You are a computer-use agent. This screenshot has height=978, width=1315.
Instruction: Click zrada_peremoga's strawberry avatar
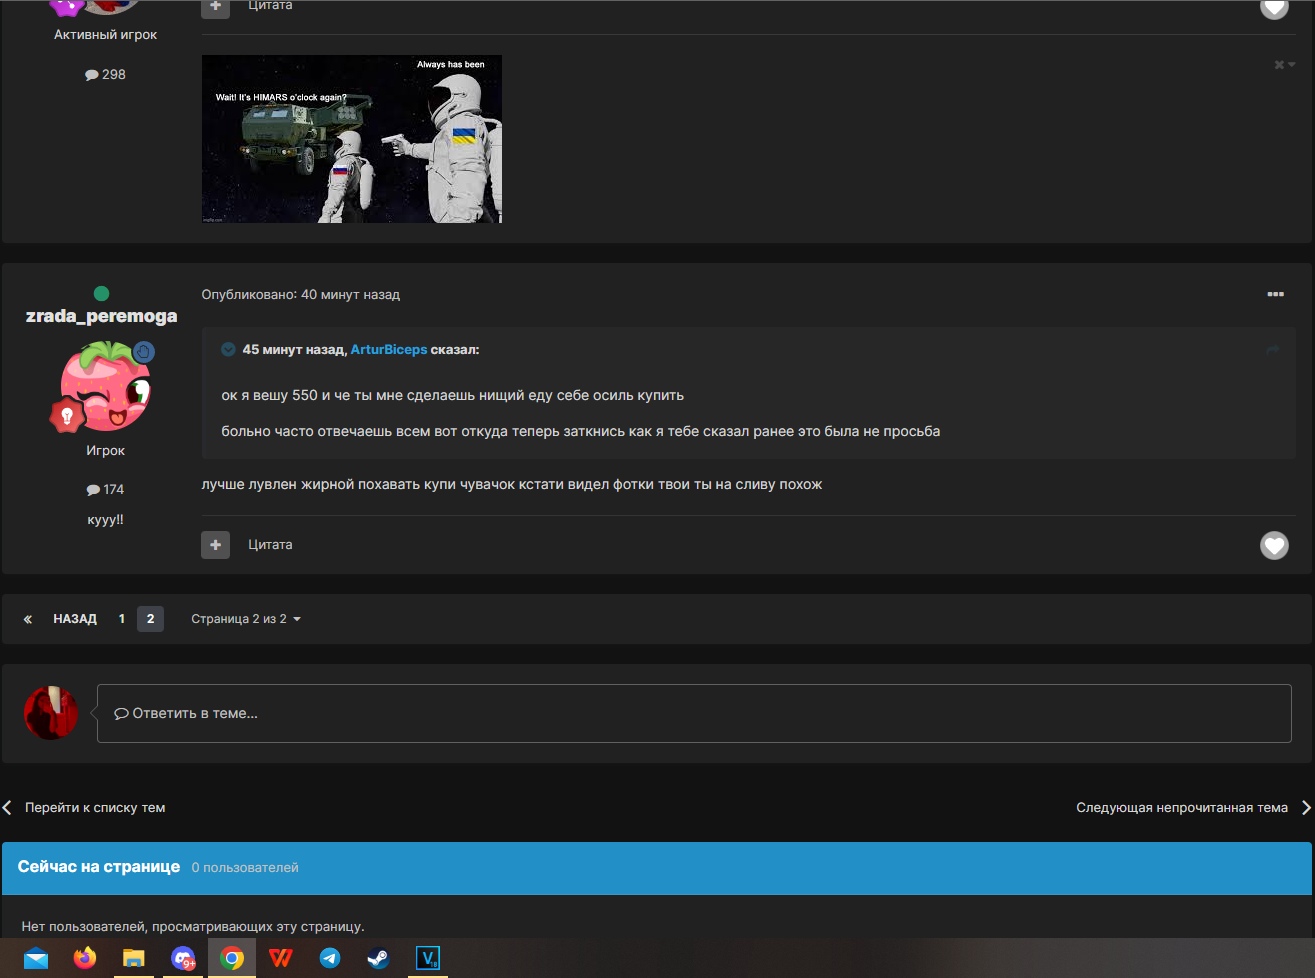coord(105,386)
